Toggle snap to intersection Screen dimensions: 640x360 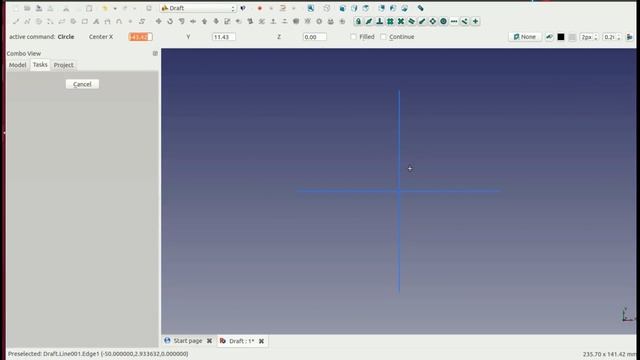click(x=400, y=21)
